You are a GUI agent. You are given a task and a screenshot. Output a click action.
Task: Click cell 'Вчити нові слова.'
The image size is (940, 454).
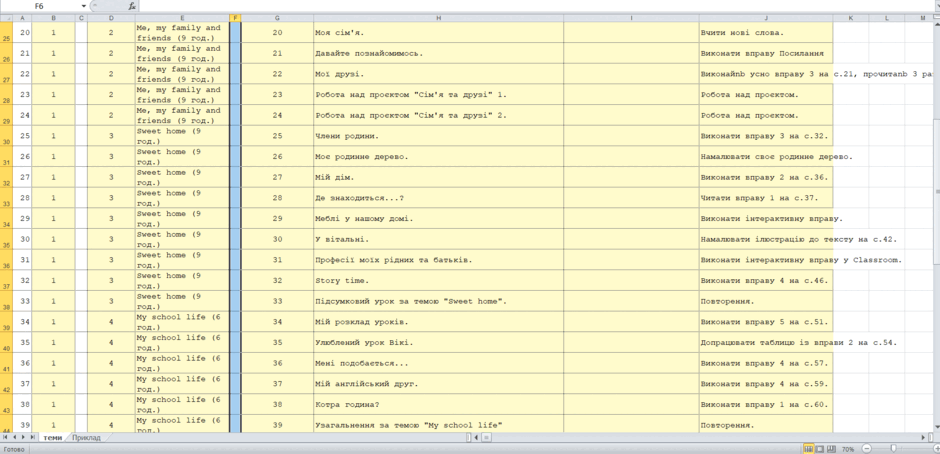(x=766, y=33)
